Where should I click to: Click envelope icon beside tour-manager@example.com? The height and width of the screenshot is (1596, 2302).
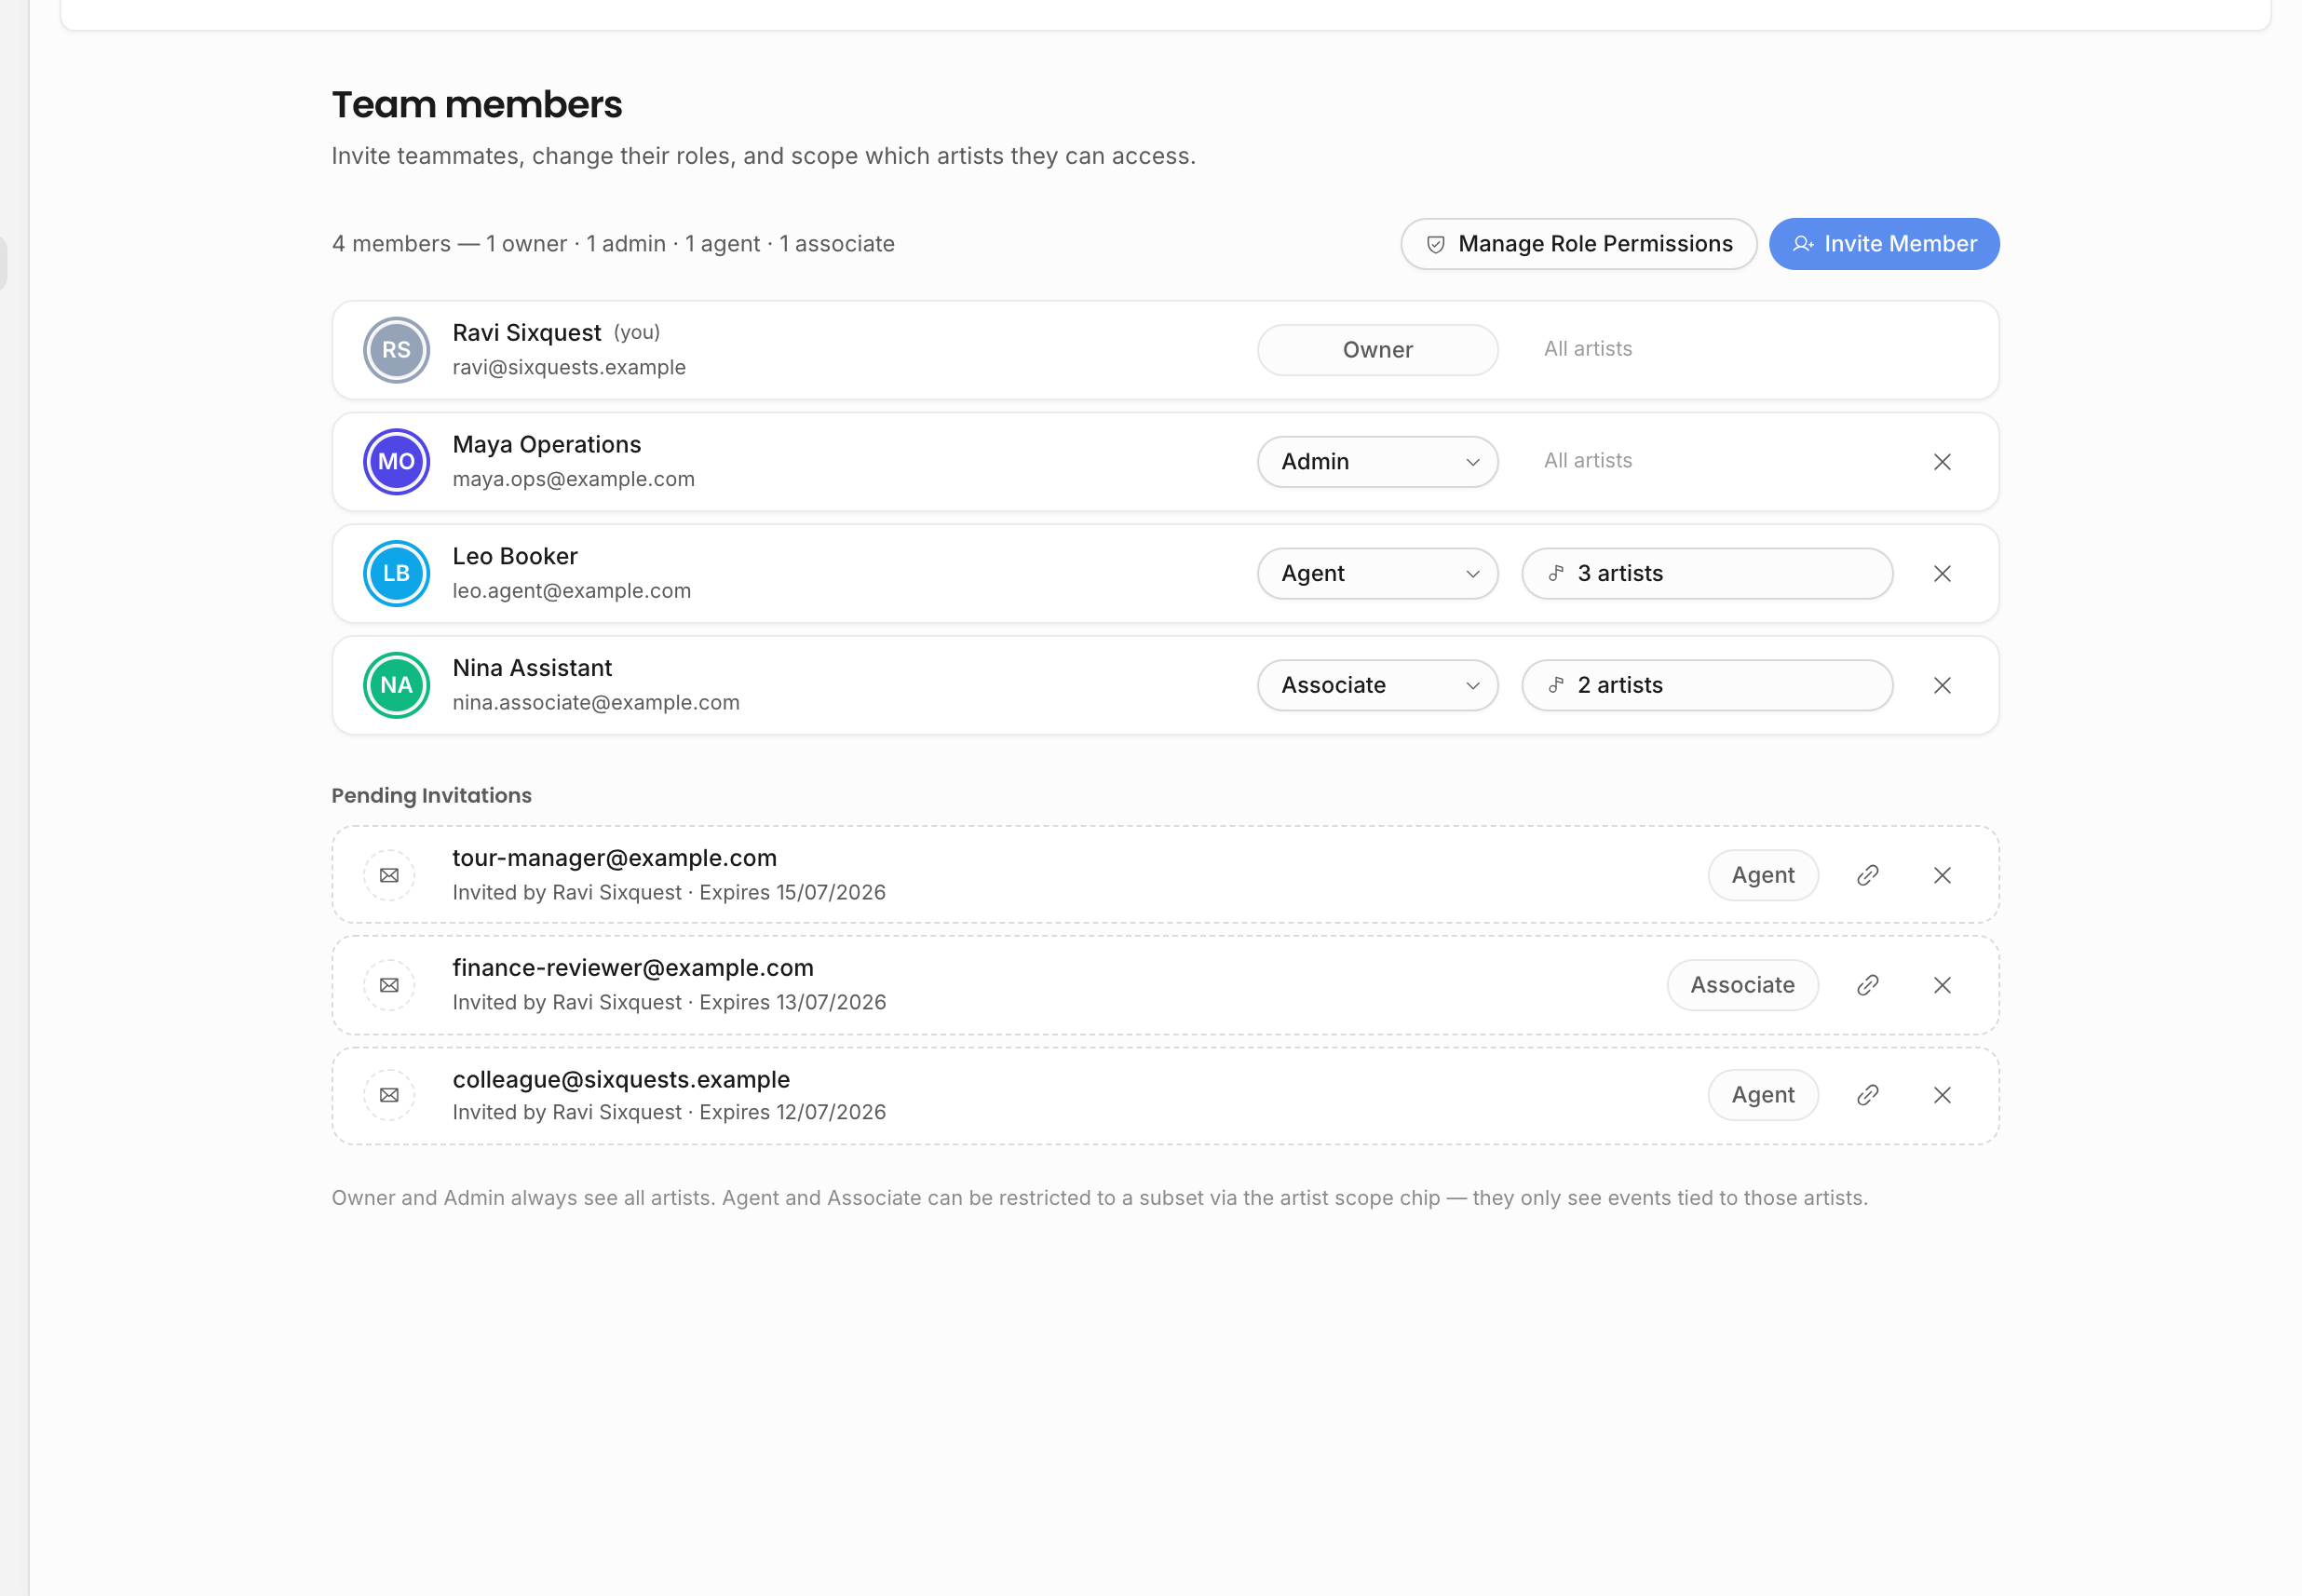point(389,876)
